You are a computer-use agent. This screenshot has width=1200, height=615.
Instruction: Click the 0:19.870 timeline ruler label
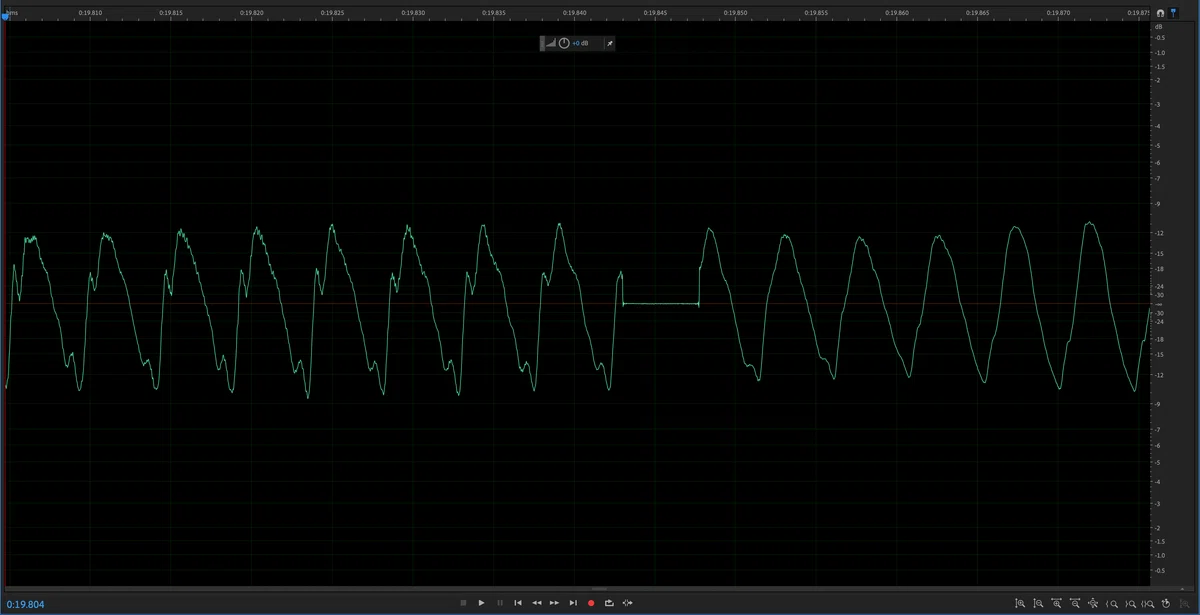(x=1059, y=14)
